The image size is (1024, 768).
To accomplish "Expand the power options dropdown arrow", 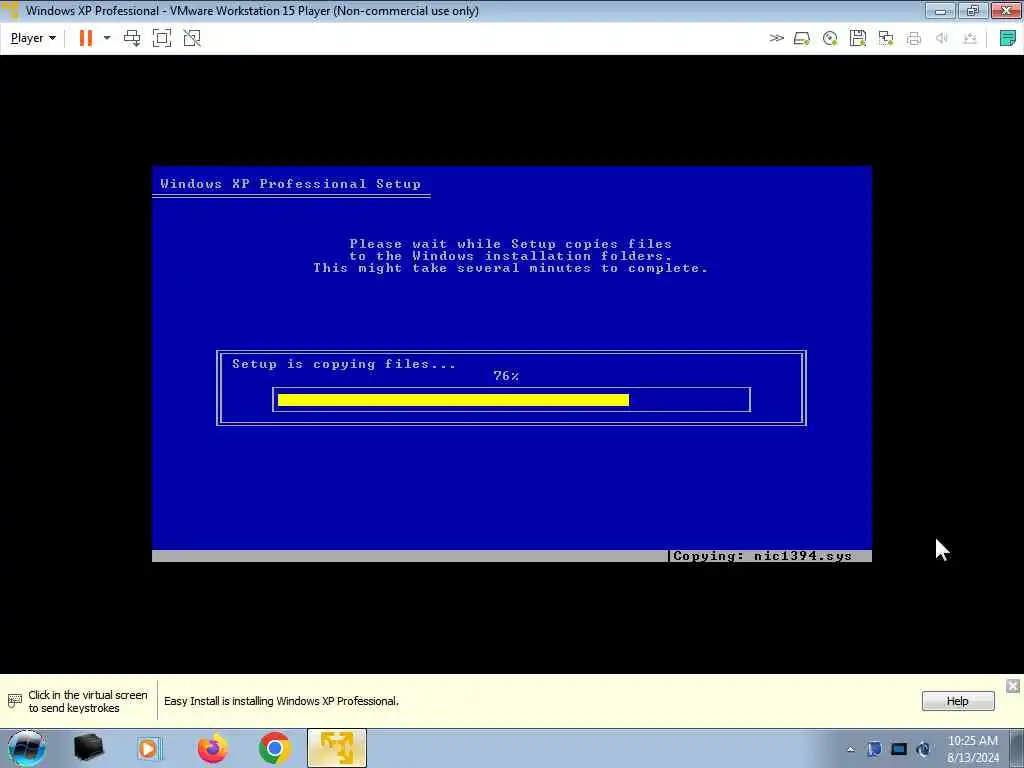I will [106, 38].
